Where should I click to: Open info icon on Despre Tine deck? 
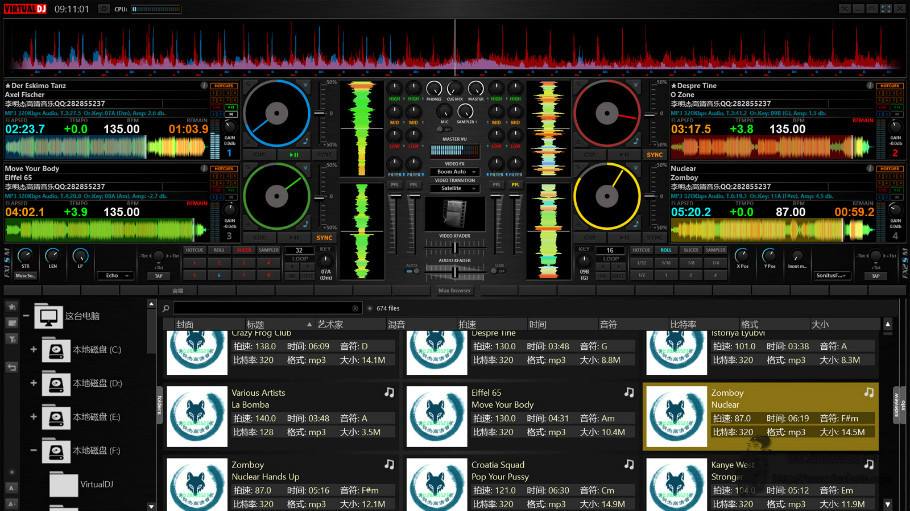(x=869, y=85)
